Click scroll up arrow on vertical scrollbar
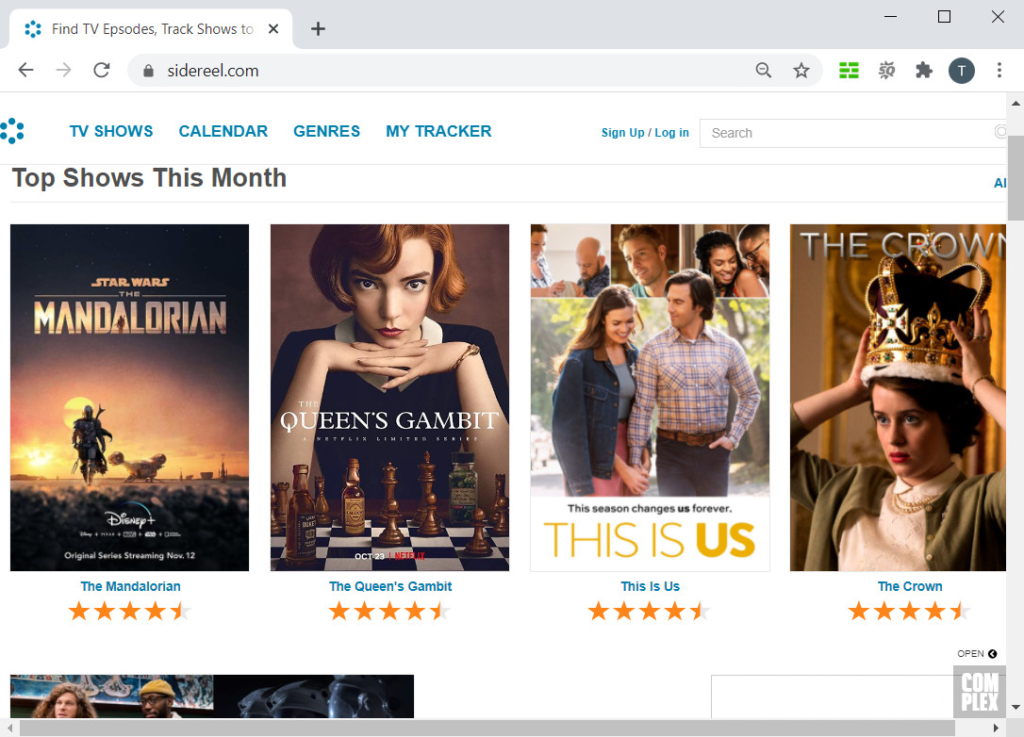This screenshot has width=1024, height=737. point(1016,103)
